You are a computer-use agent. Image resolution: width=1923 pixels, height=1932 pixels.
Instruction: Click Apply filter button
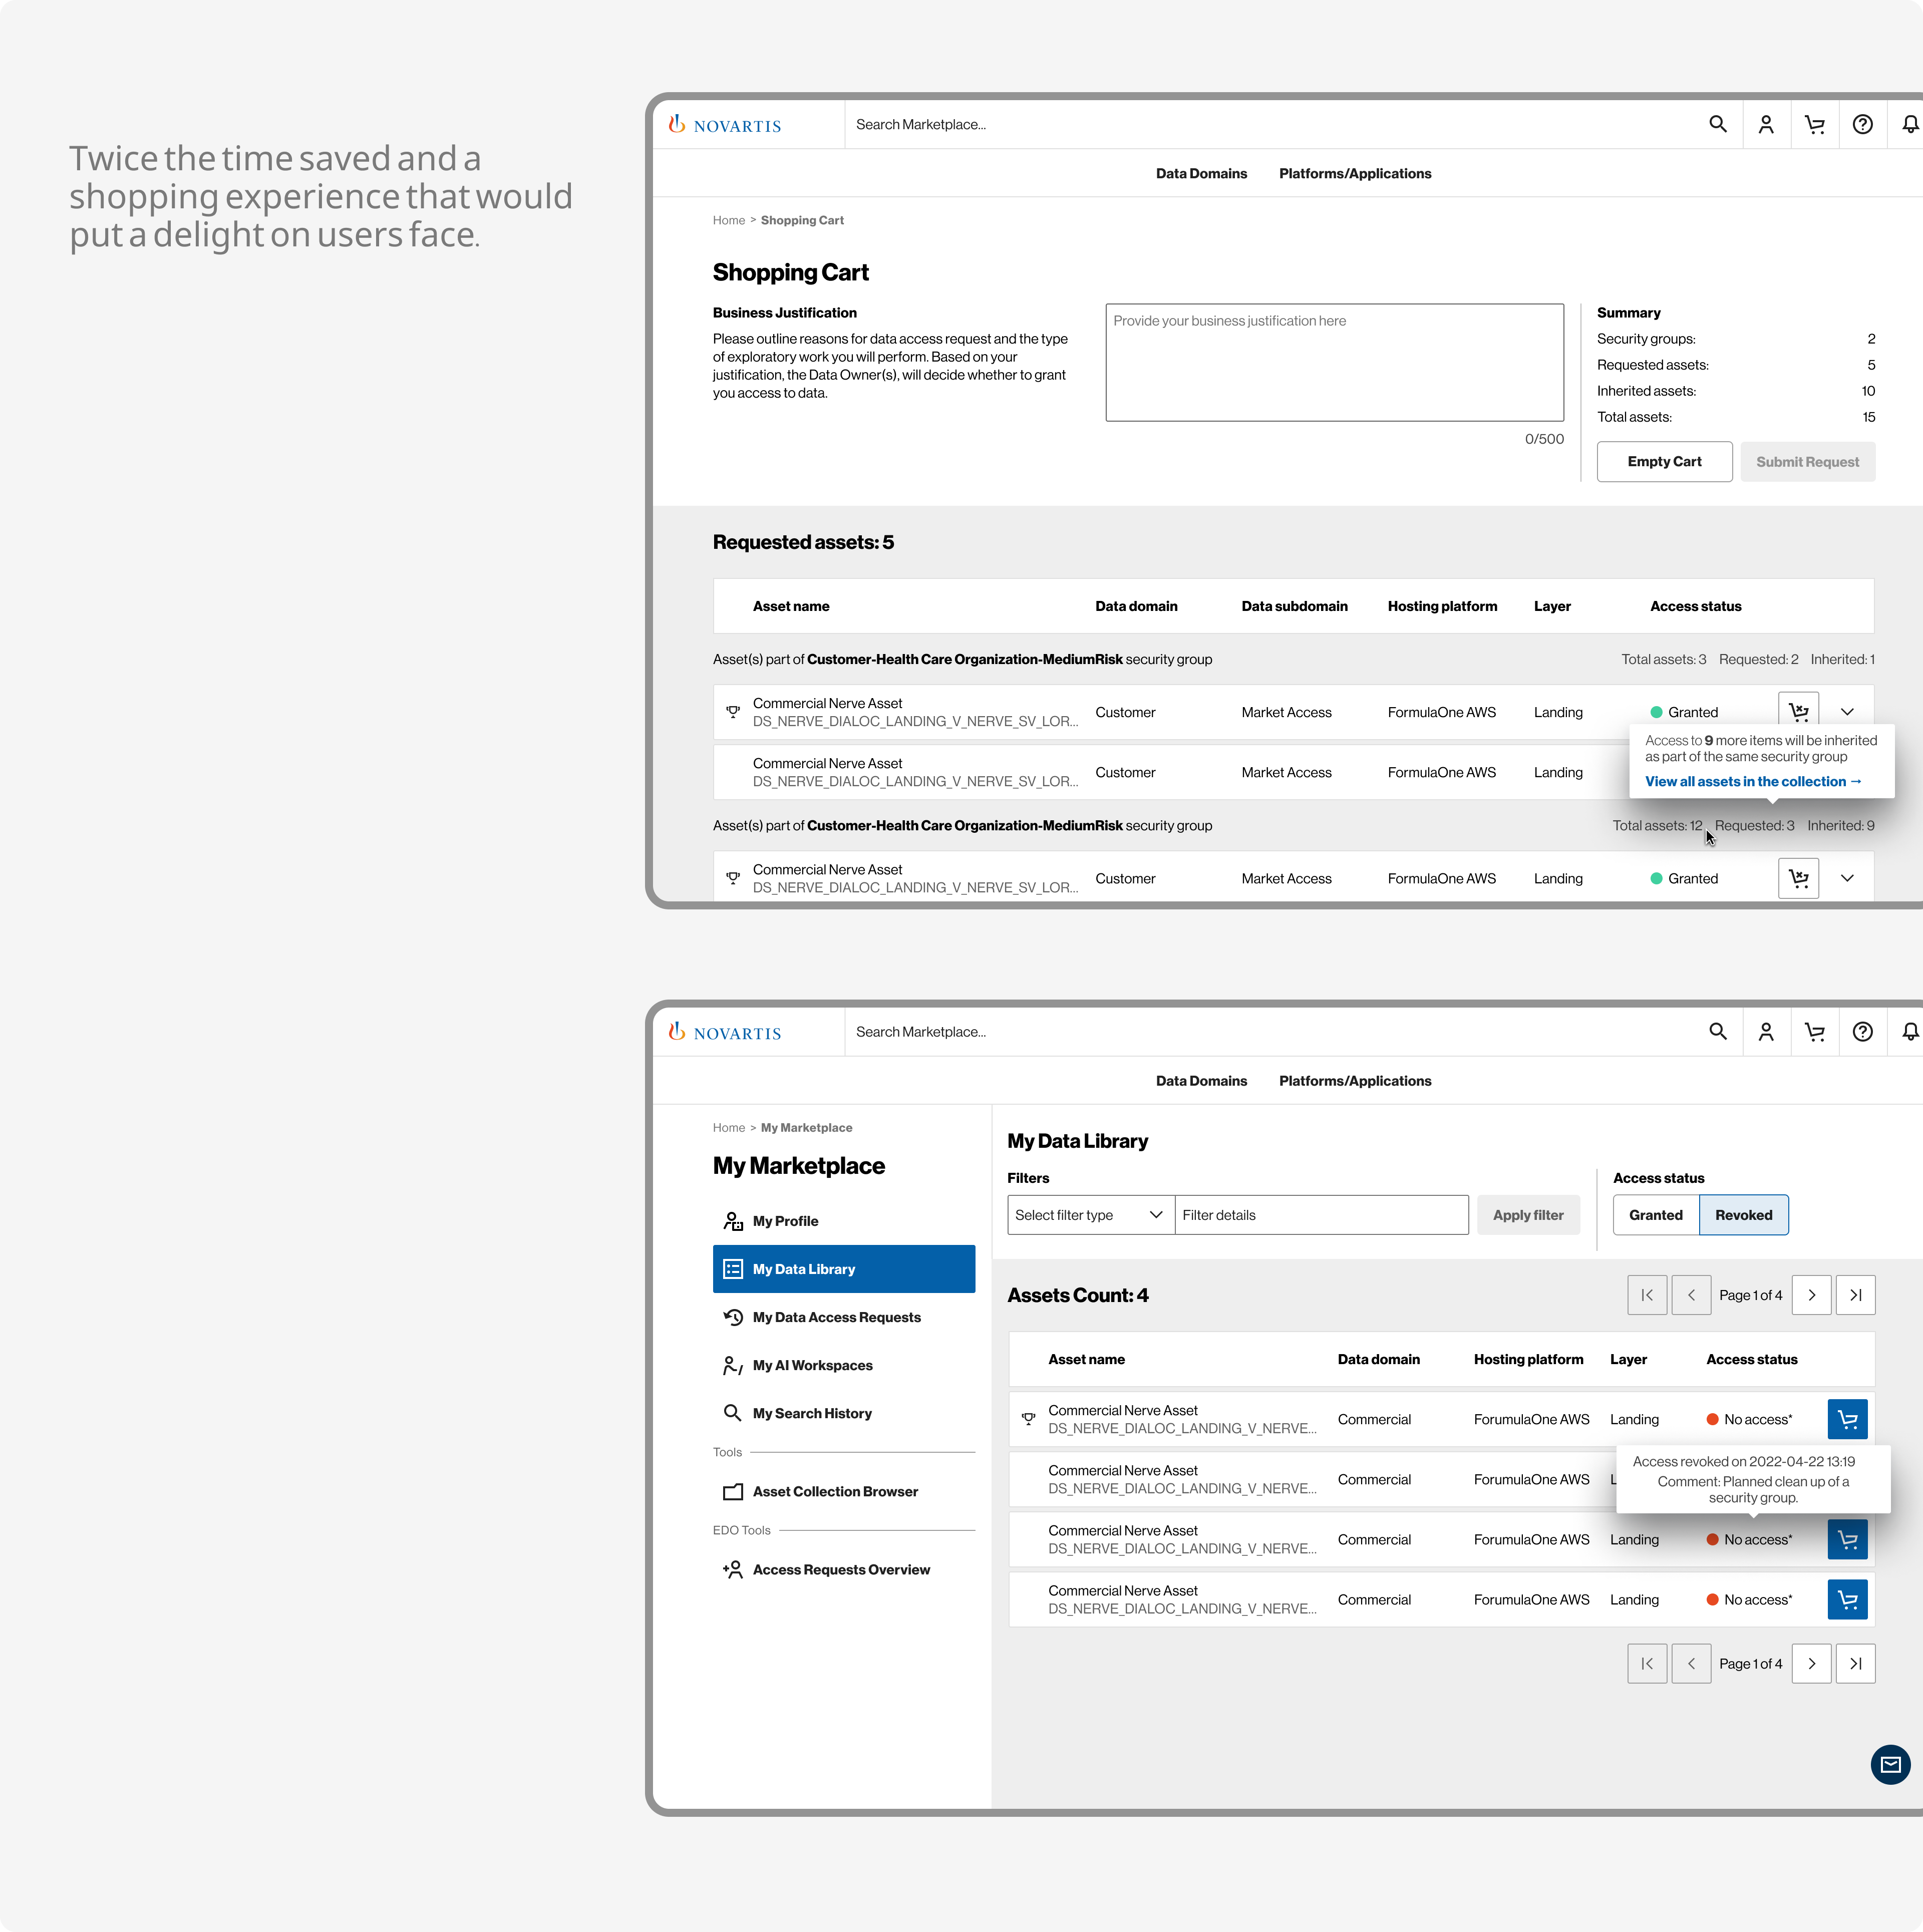tap(1527, 1215)
